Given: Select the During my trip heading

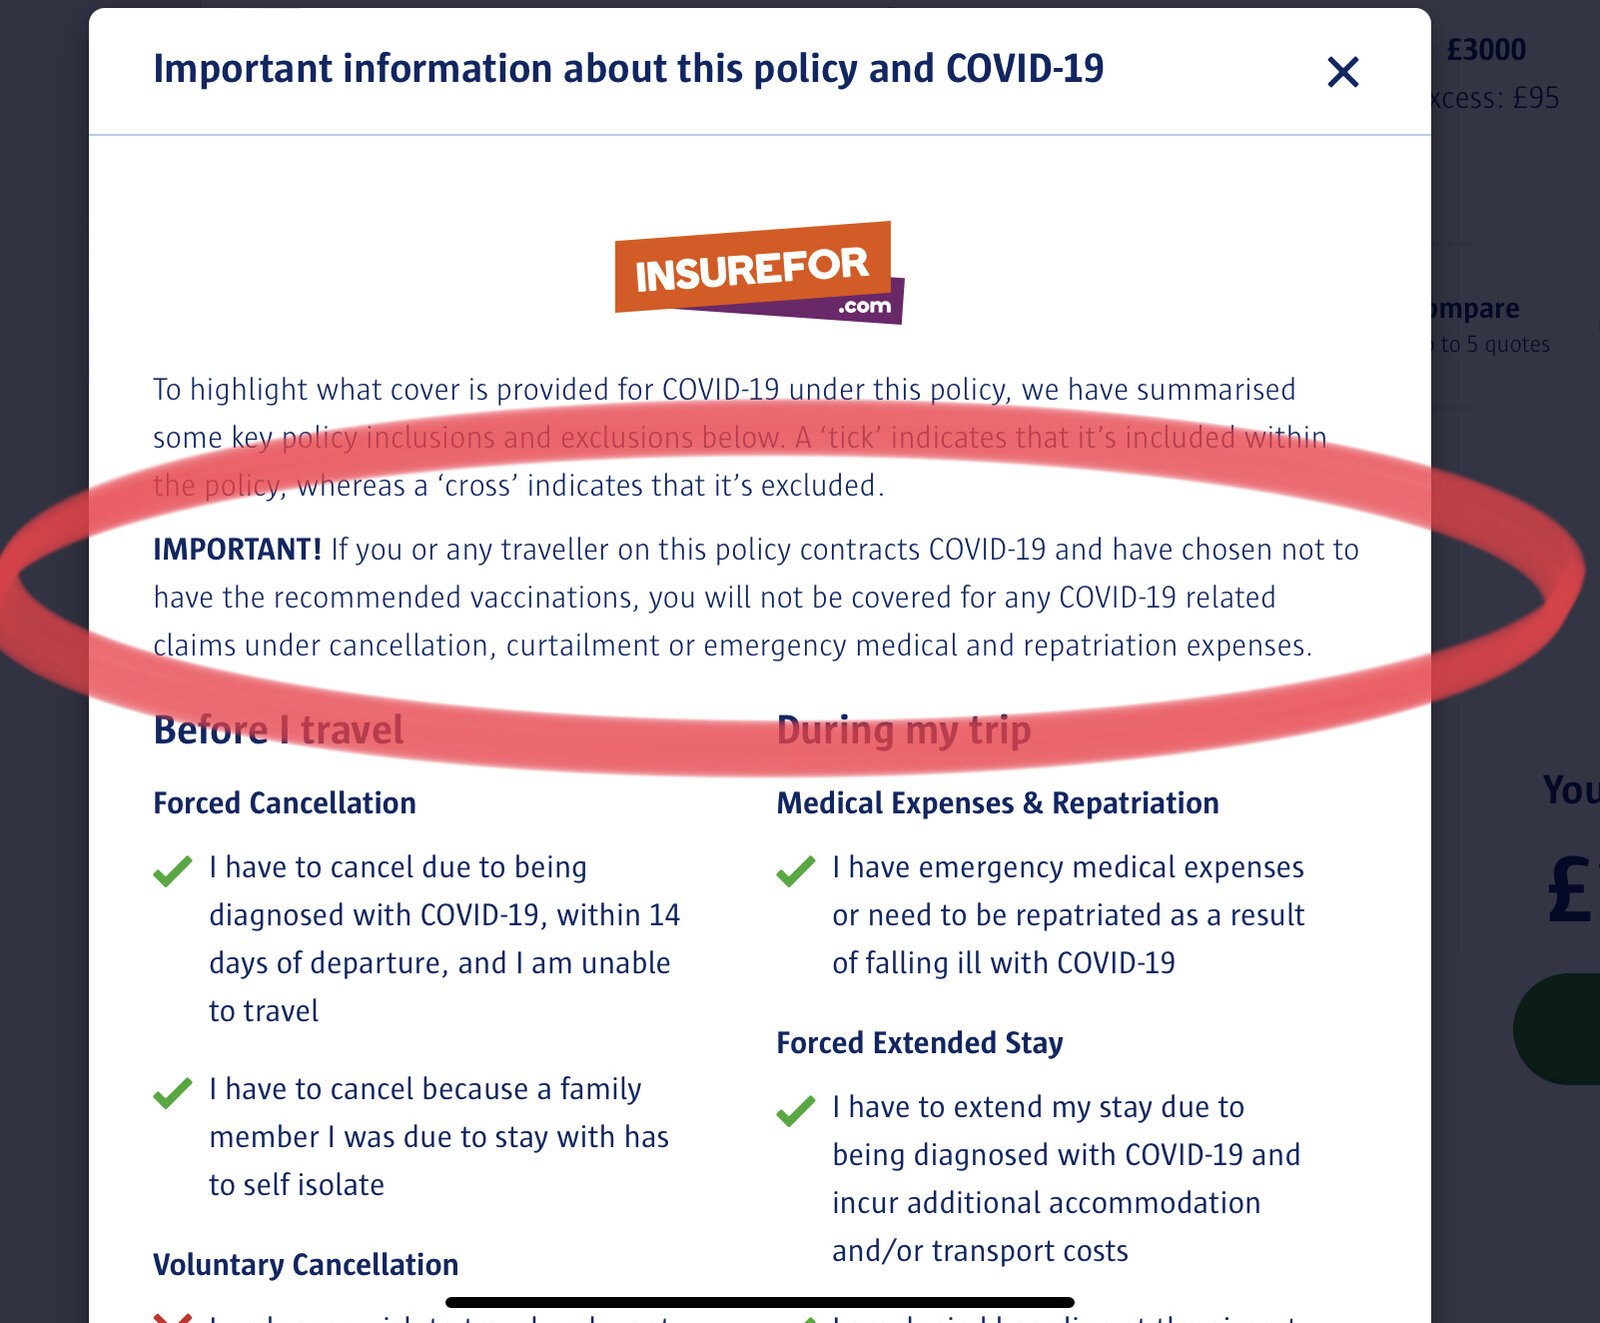Looking at the screenshot, I should point(903,730).
